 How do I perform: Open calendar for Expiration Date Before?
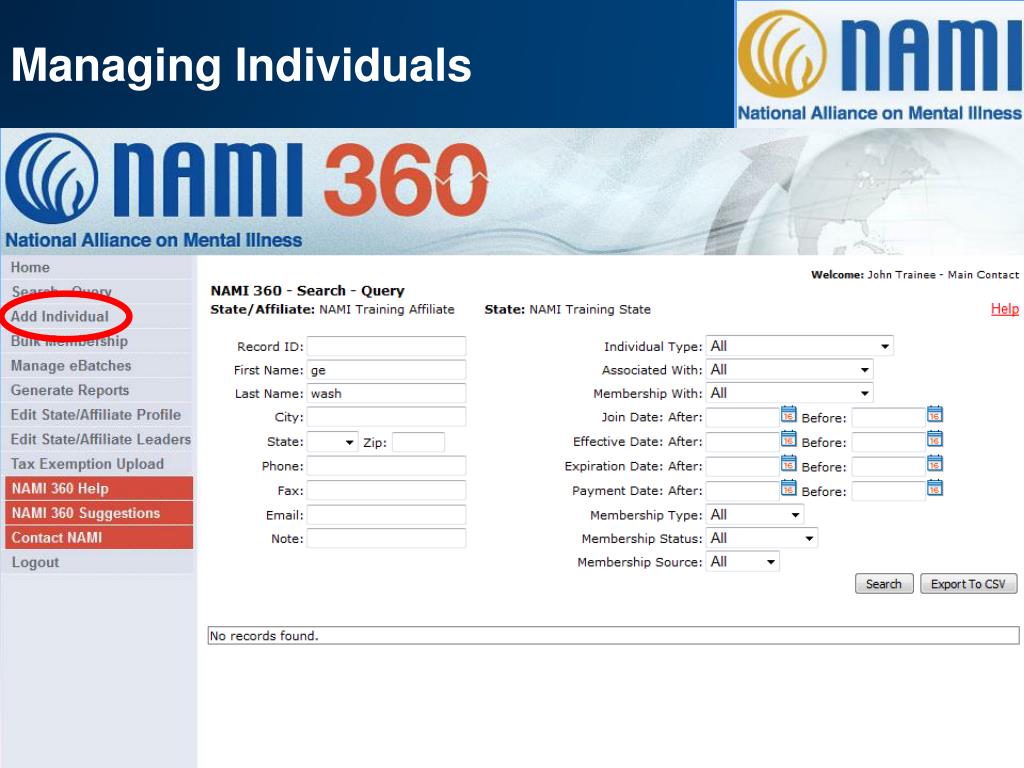935,464
